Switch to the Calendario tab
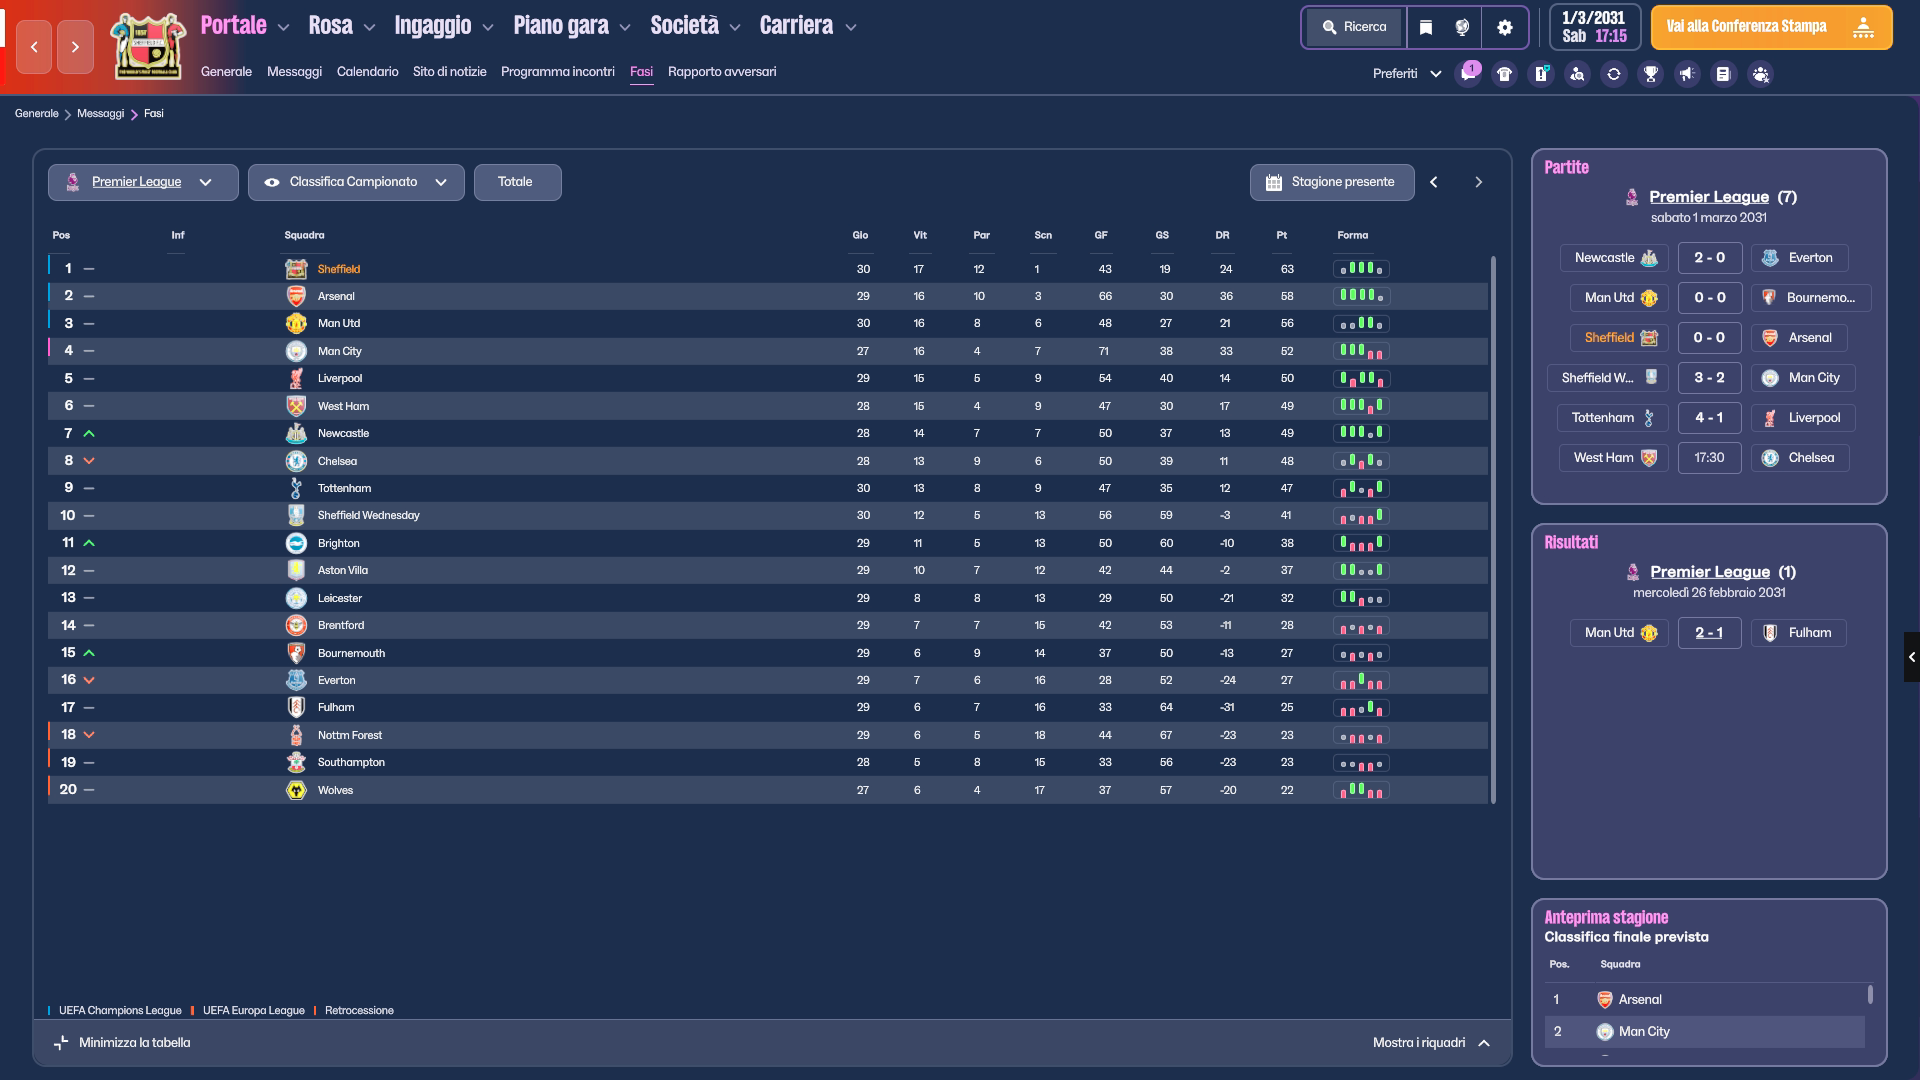The image size is (1920, 1080). pyautogui.click(x=367, y=72)
